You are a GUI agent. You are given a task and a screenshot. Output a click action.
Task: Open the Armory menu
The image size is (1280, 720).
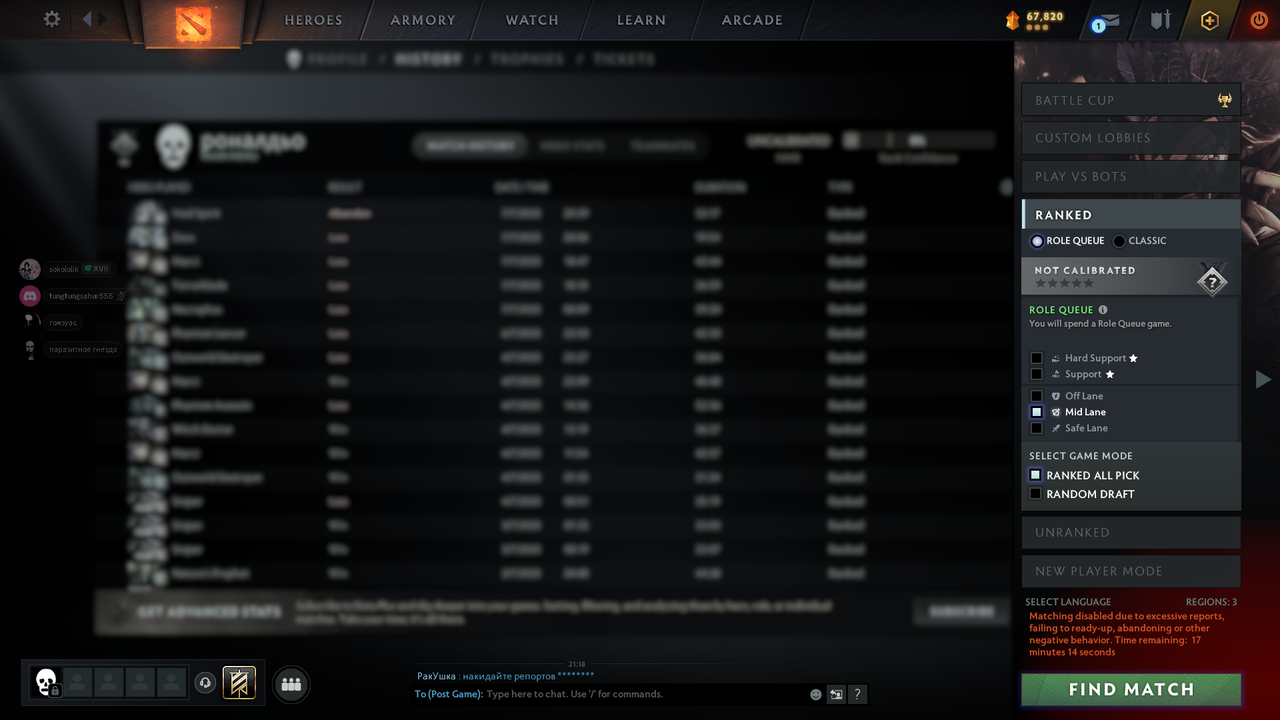(x=423, y=20)
